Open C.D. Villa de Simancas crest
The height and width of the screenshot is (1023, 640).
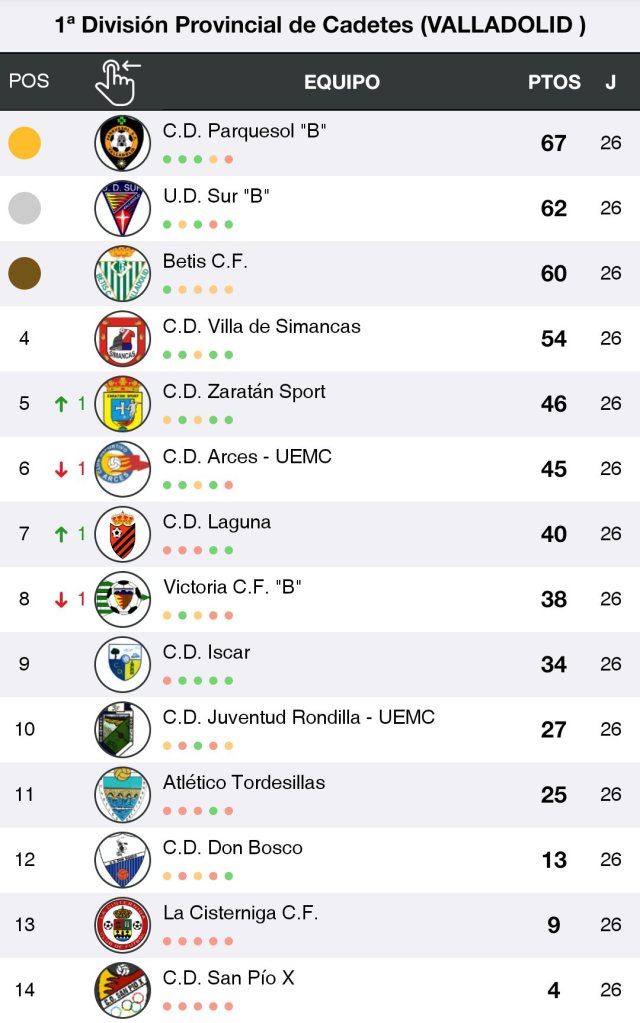[x=122, y=338]
